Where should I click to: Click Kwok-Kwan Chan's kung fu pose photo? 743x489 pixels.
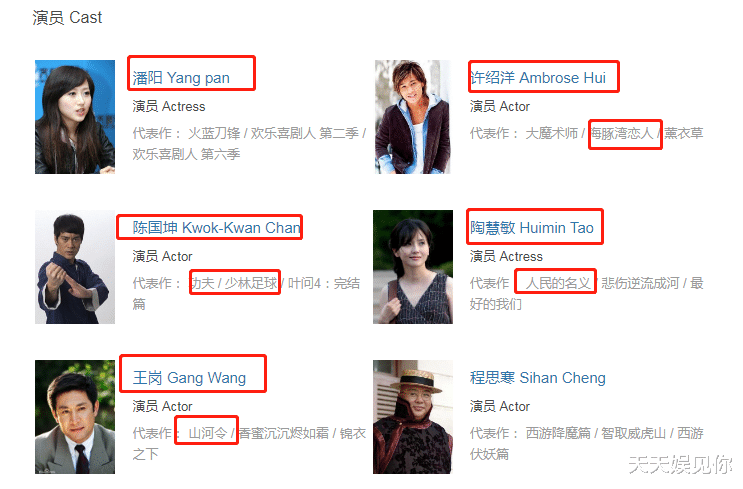(x=75, y=267)
